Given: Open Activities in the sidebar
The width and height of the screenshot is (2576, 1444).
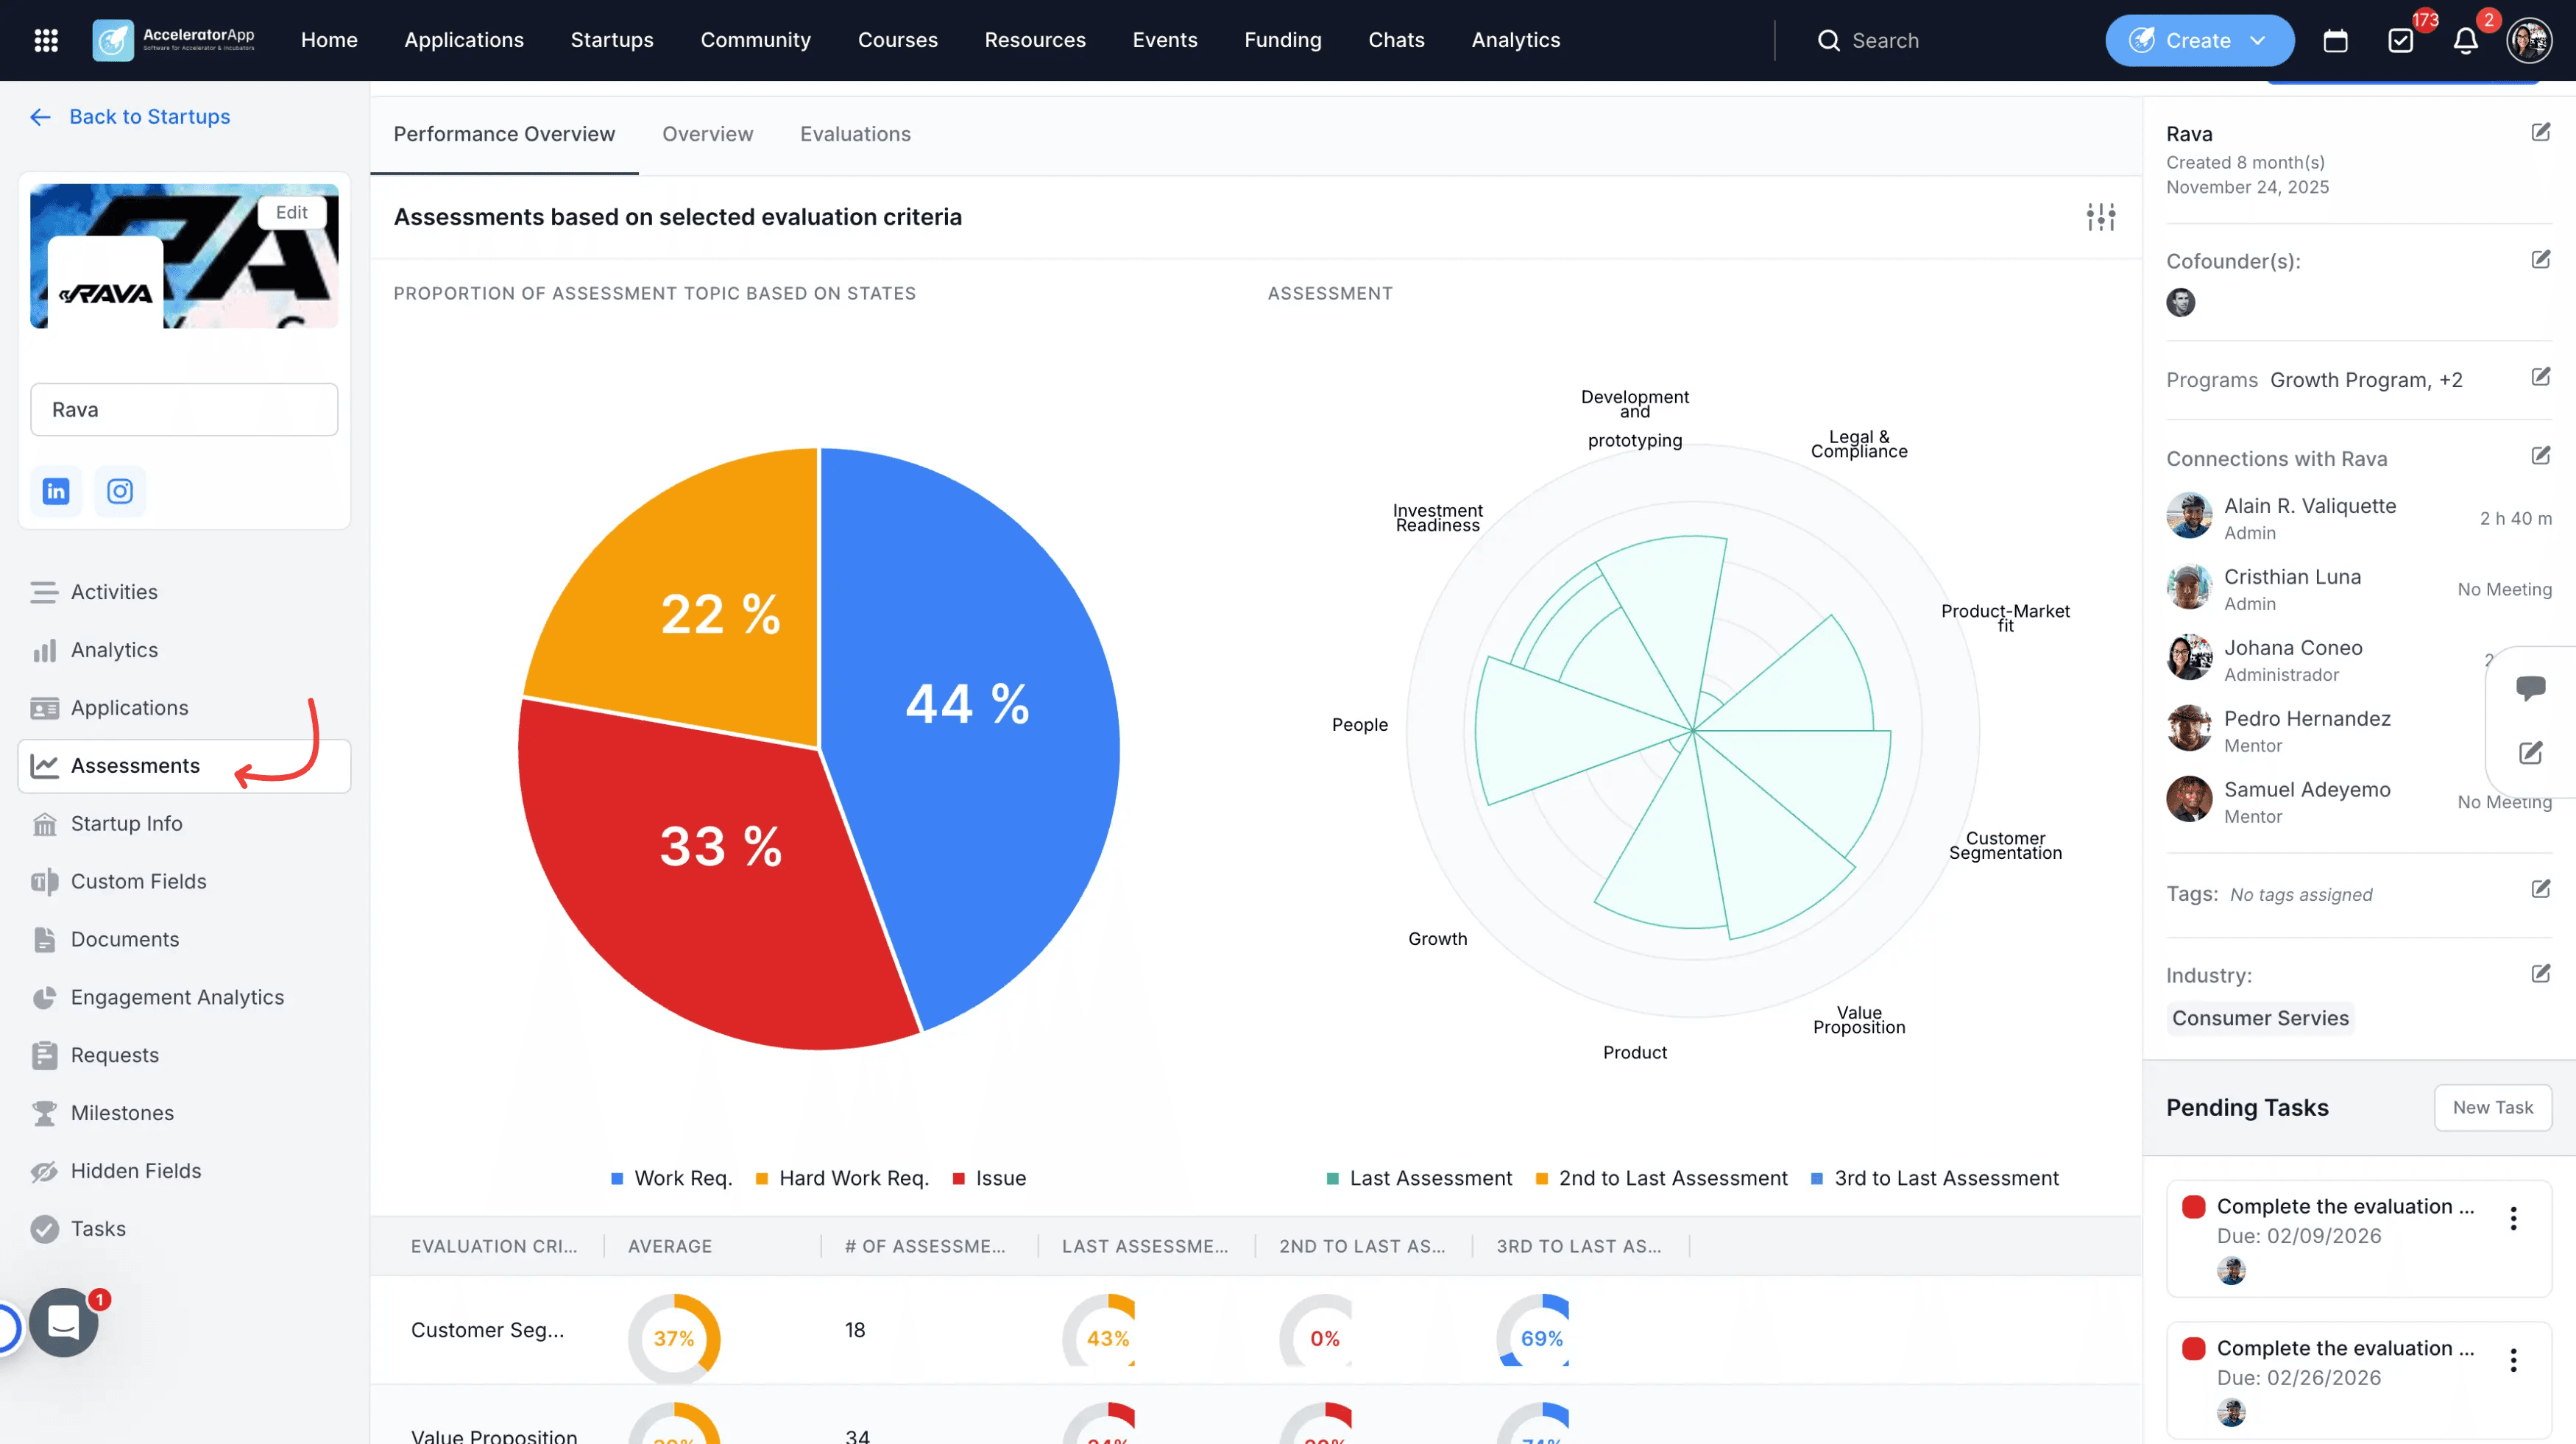Looking at the screenshot, I should [x=184, y=592].
